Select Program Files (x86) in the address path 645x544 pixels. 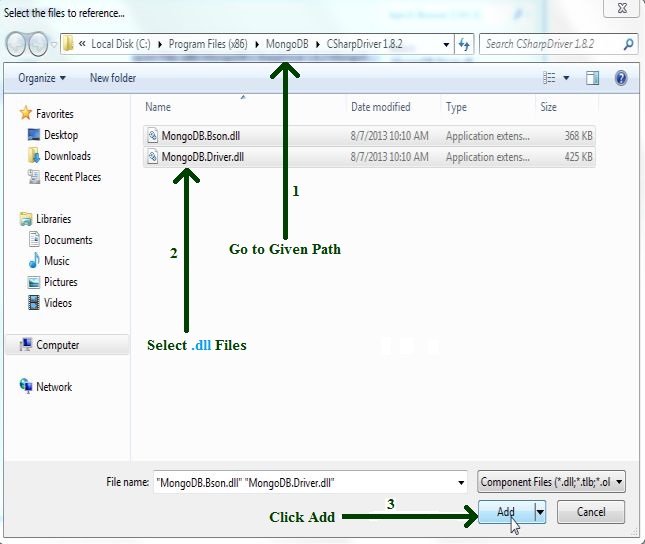tap(208, 44)
